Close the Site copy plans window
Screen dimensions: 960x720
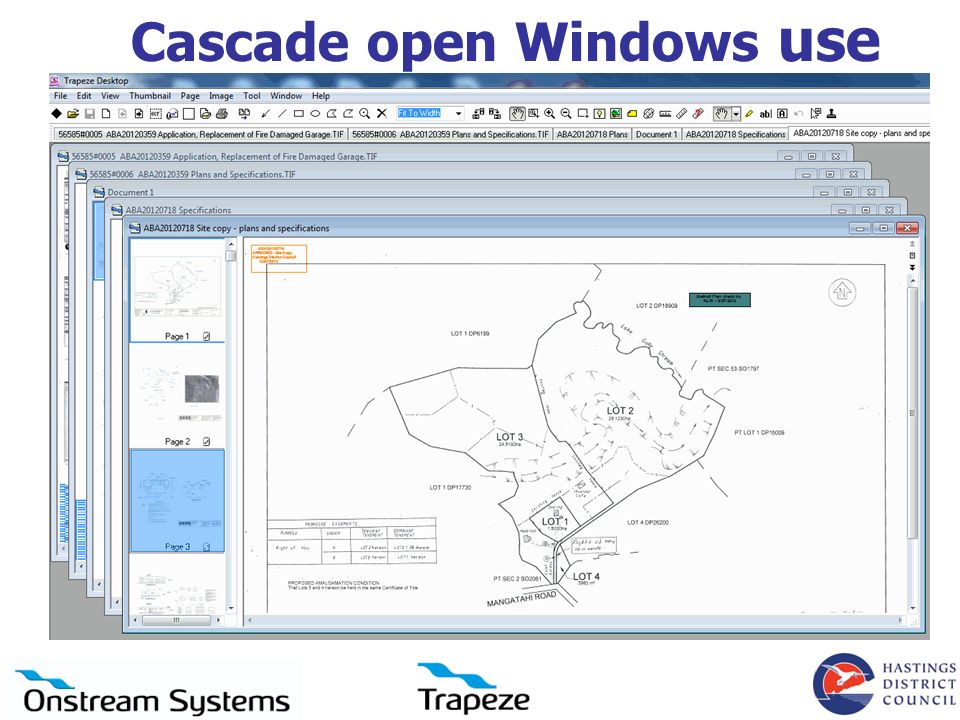click(x=907, y=228)
